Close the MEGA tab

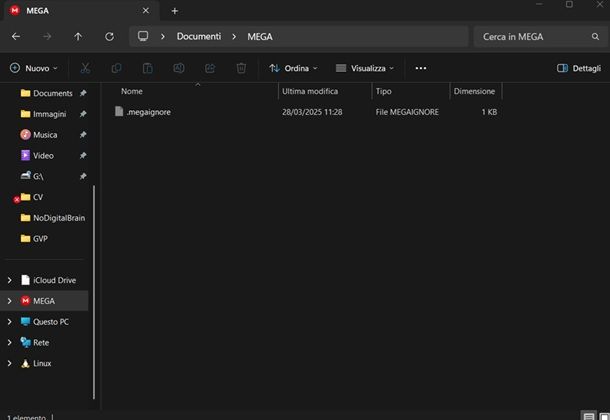(145, 10)
